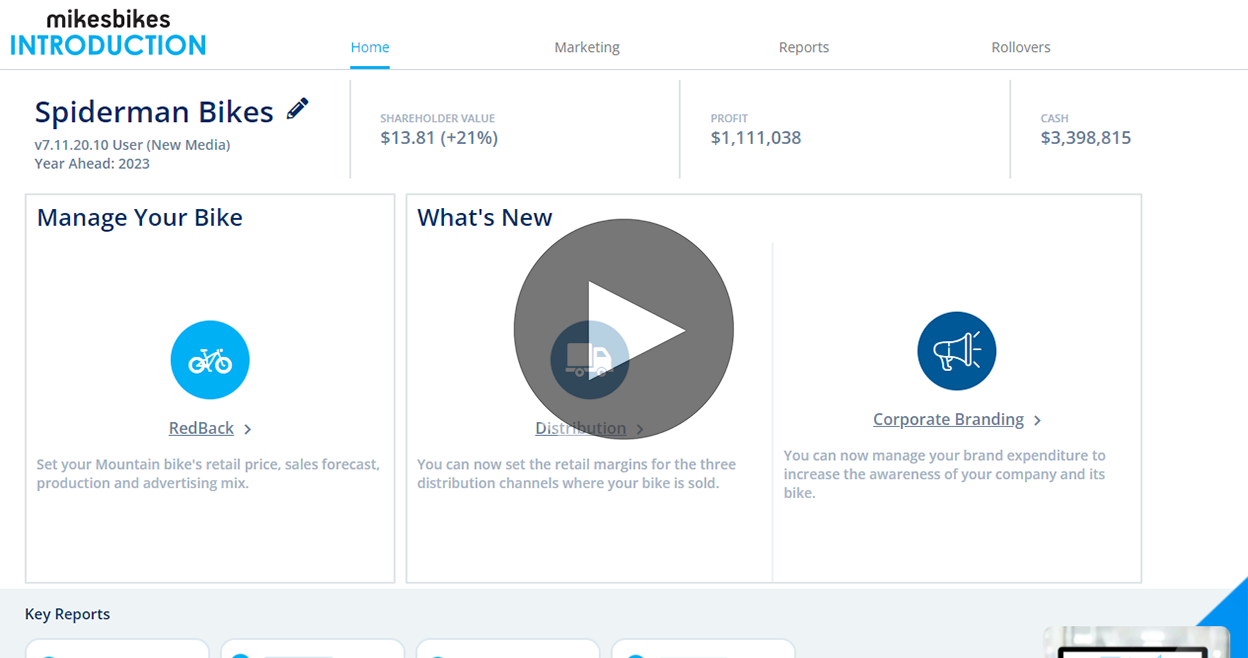Open the Home tab
Screen dimensions: 1248x658
pos(370,47)
